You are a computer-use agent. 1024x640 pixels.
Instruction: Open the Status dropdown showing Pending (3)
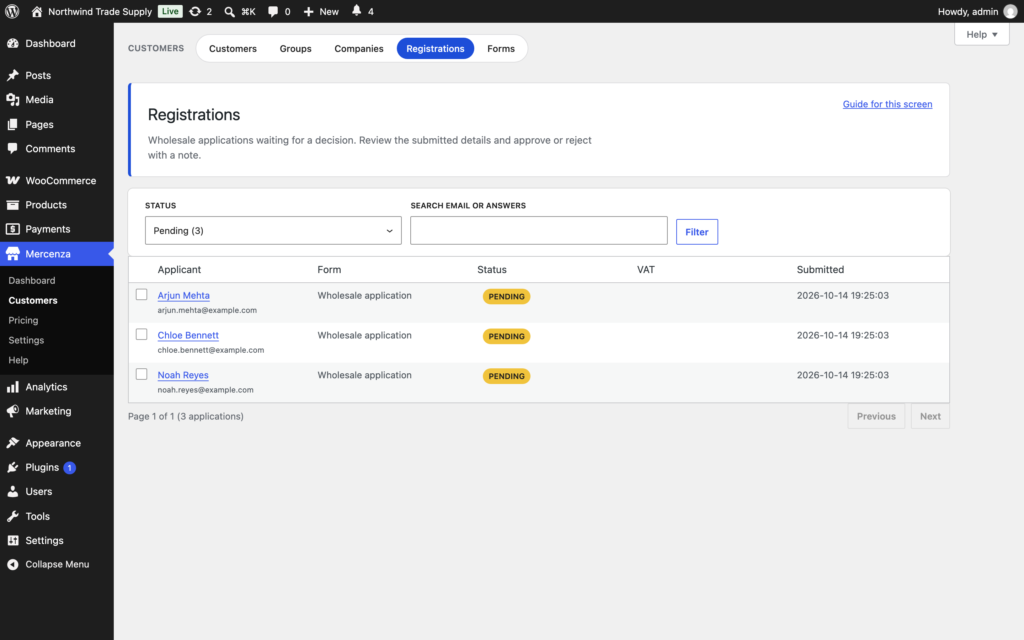273,231
